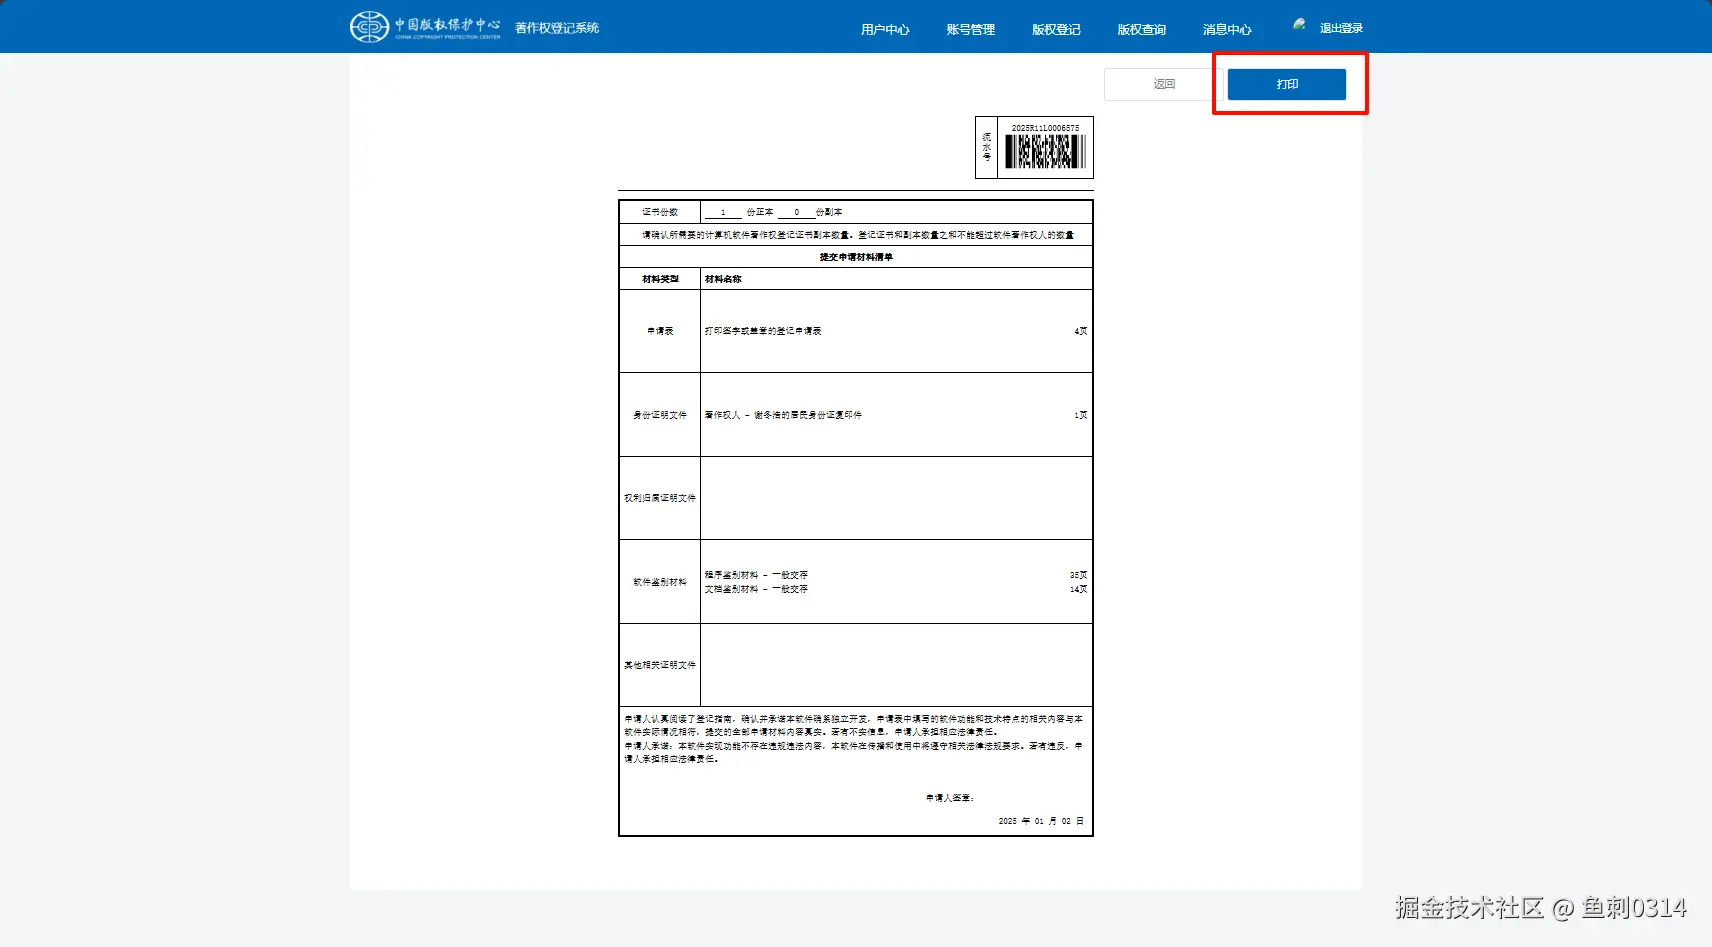Select 版权查询 in the top navigation
Image resolution: width=1712 pixels, height=947 pixels.
point(1141,30)
